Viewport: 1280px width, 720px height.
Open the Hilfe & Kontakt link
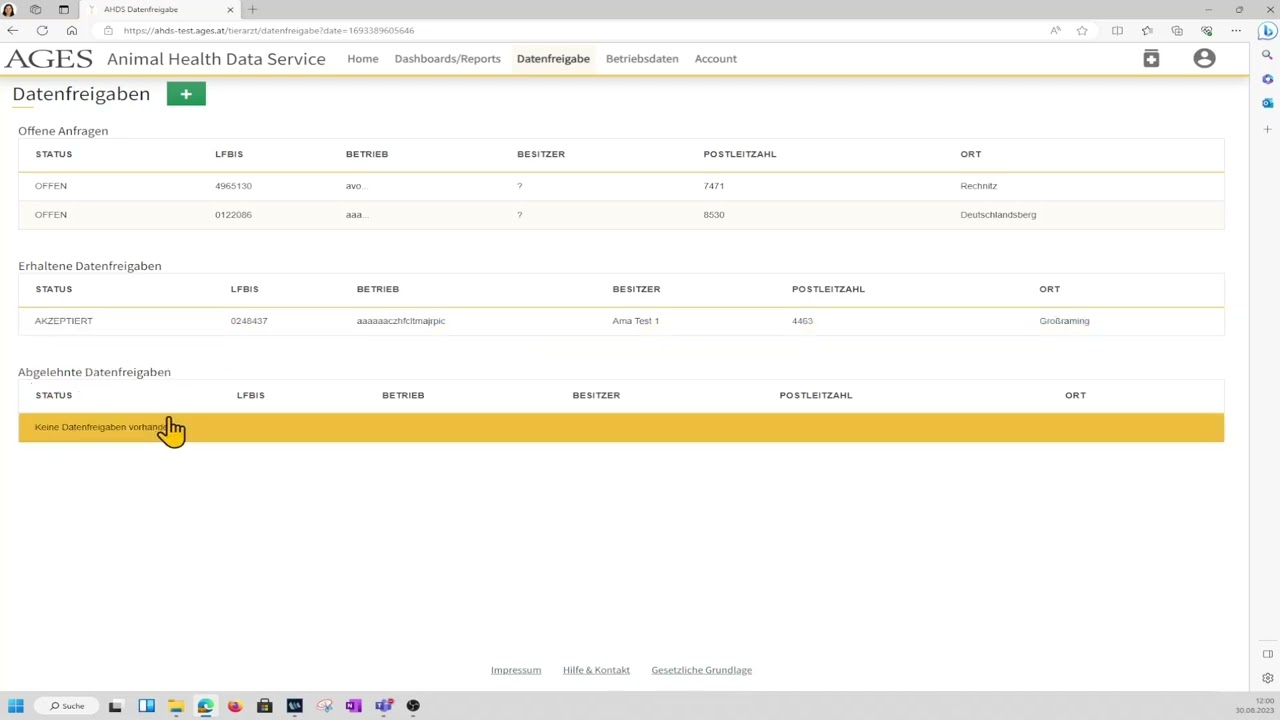(x=596, y=670)
